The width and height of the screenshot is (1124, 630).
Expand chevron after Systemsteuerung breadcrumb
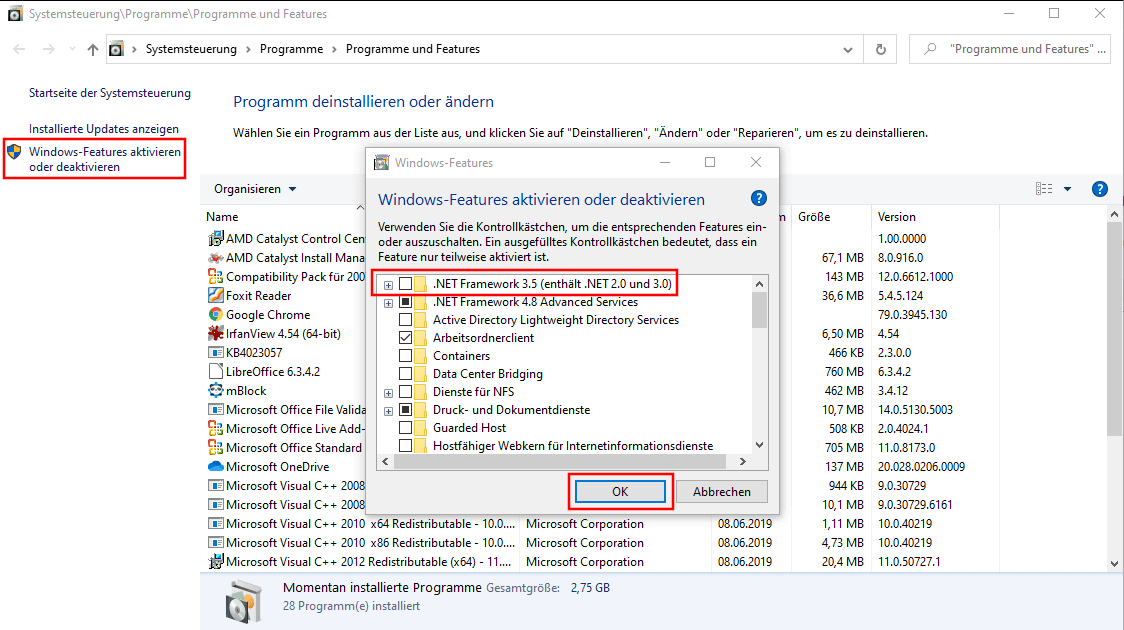[x=248, y=49]
